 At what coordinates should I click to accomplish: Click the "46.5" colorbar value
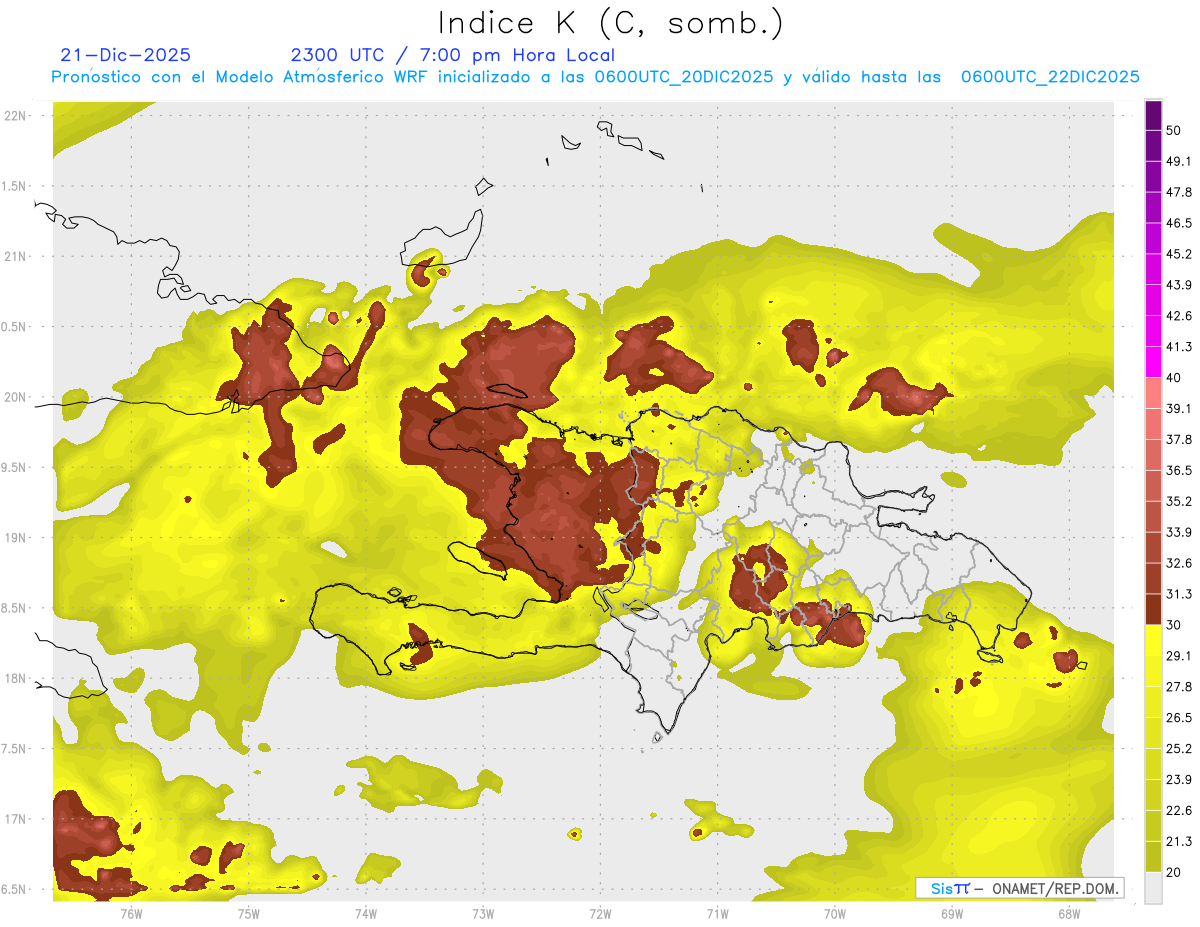pyautogui.click(x=1179, y=223)
